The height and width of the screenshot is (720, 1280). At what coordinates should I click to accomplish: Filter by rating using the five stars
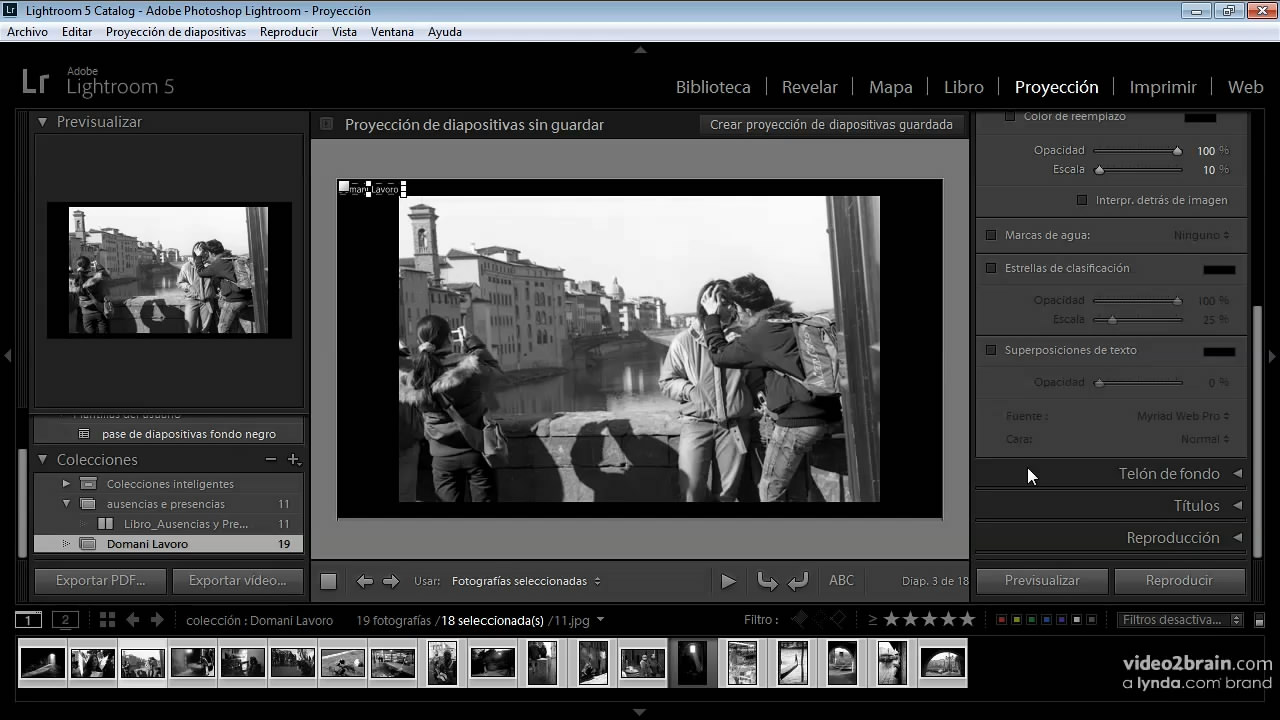click(928, 620)
